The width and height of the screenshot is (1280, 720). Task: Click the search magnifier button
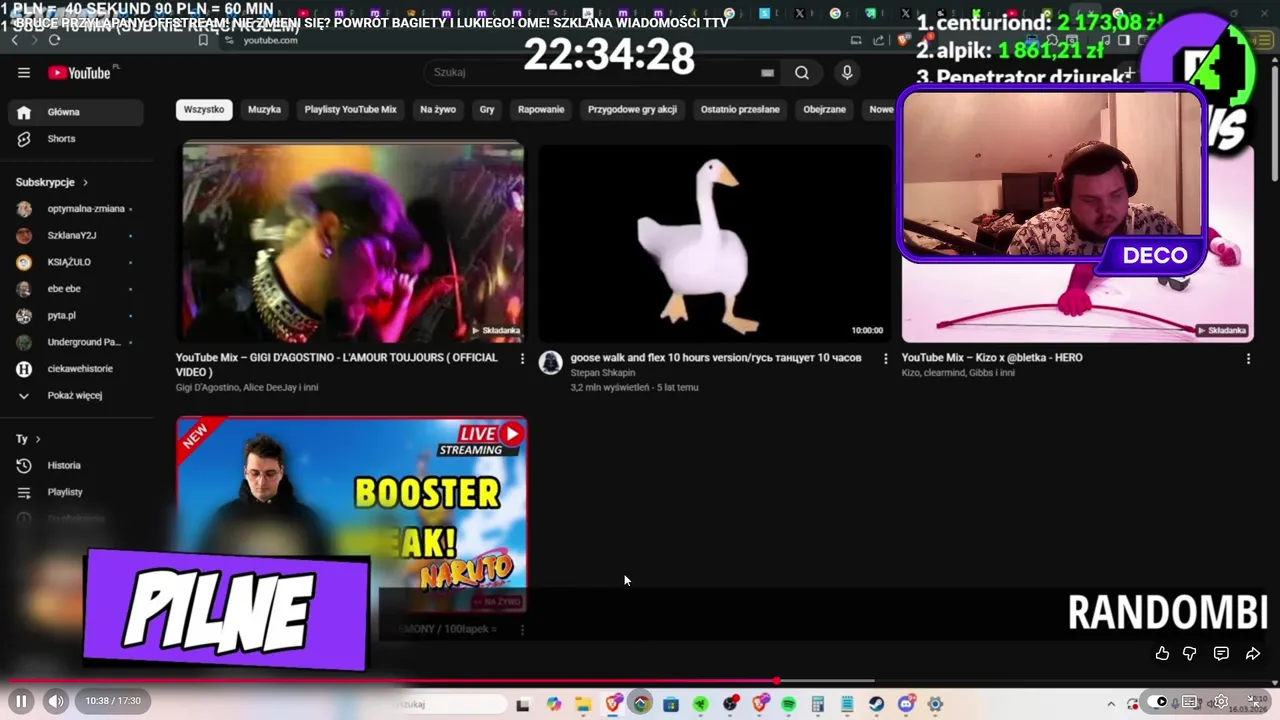(x=802, y=72)
